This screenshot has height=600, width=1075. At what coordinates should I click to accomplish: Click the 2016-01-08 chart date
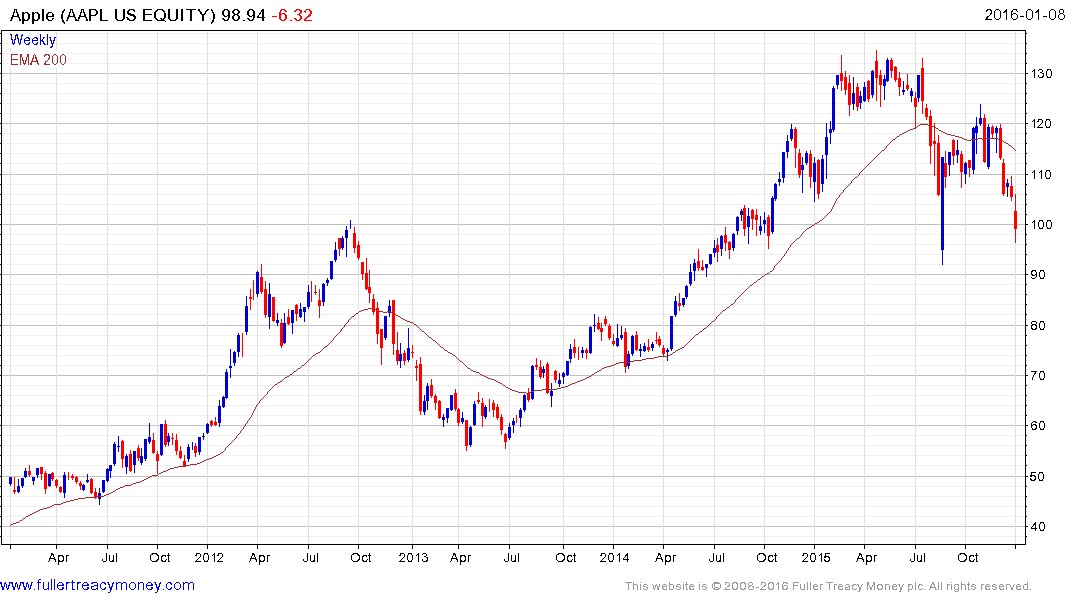point(1023,16)
